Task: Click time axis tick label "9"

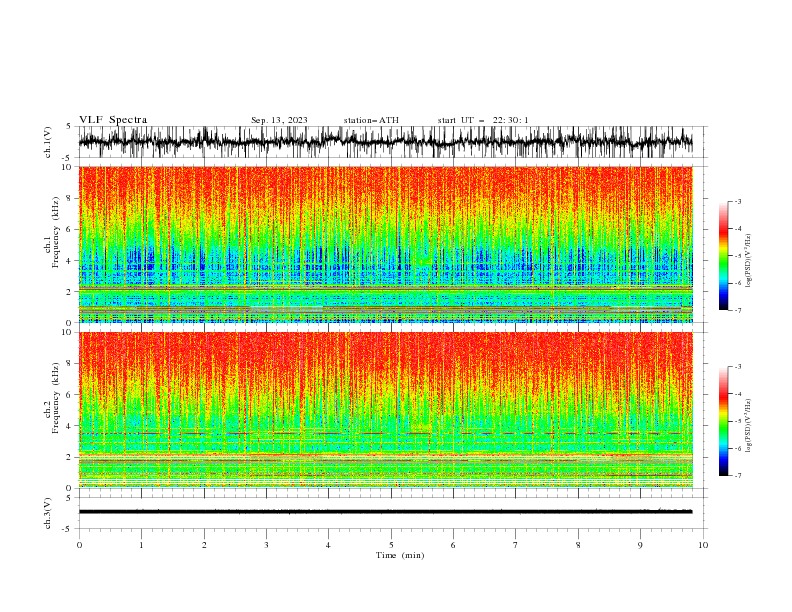Action: pyautogui.click(x=640, y=545)
